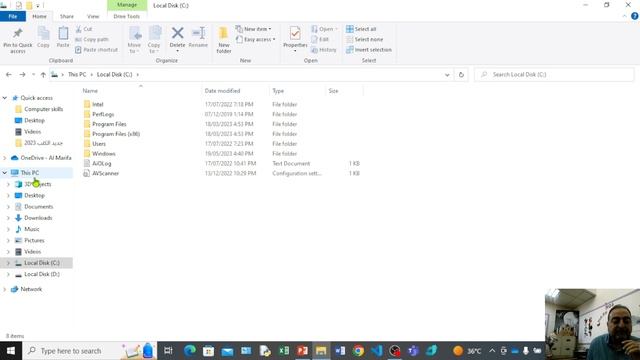Choose Copy path in Clipboard group

[92, 40]
